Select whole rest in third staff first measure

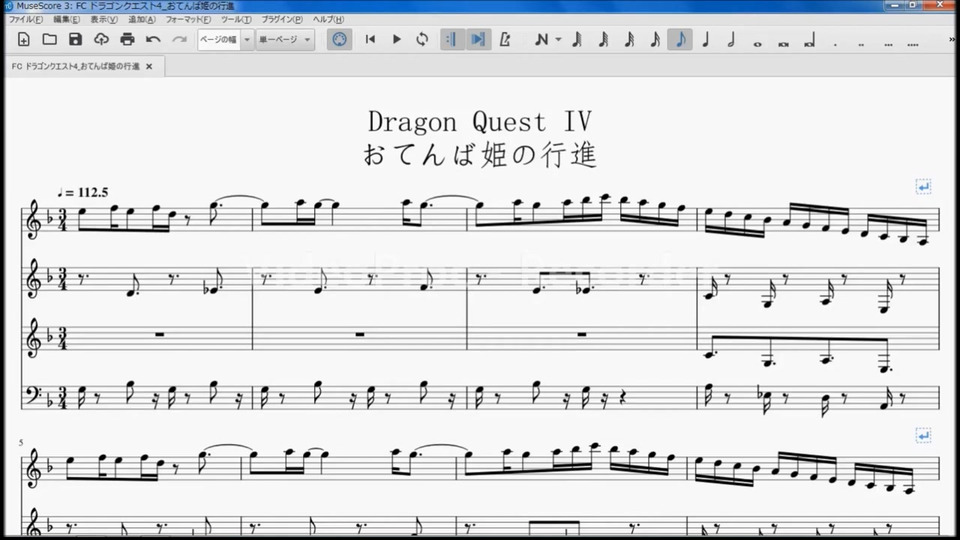pyautogui.click(x=159, y=334)
